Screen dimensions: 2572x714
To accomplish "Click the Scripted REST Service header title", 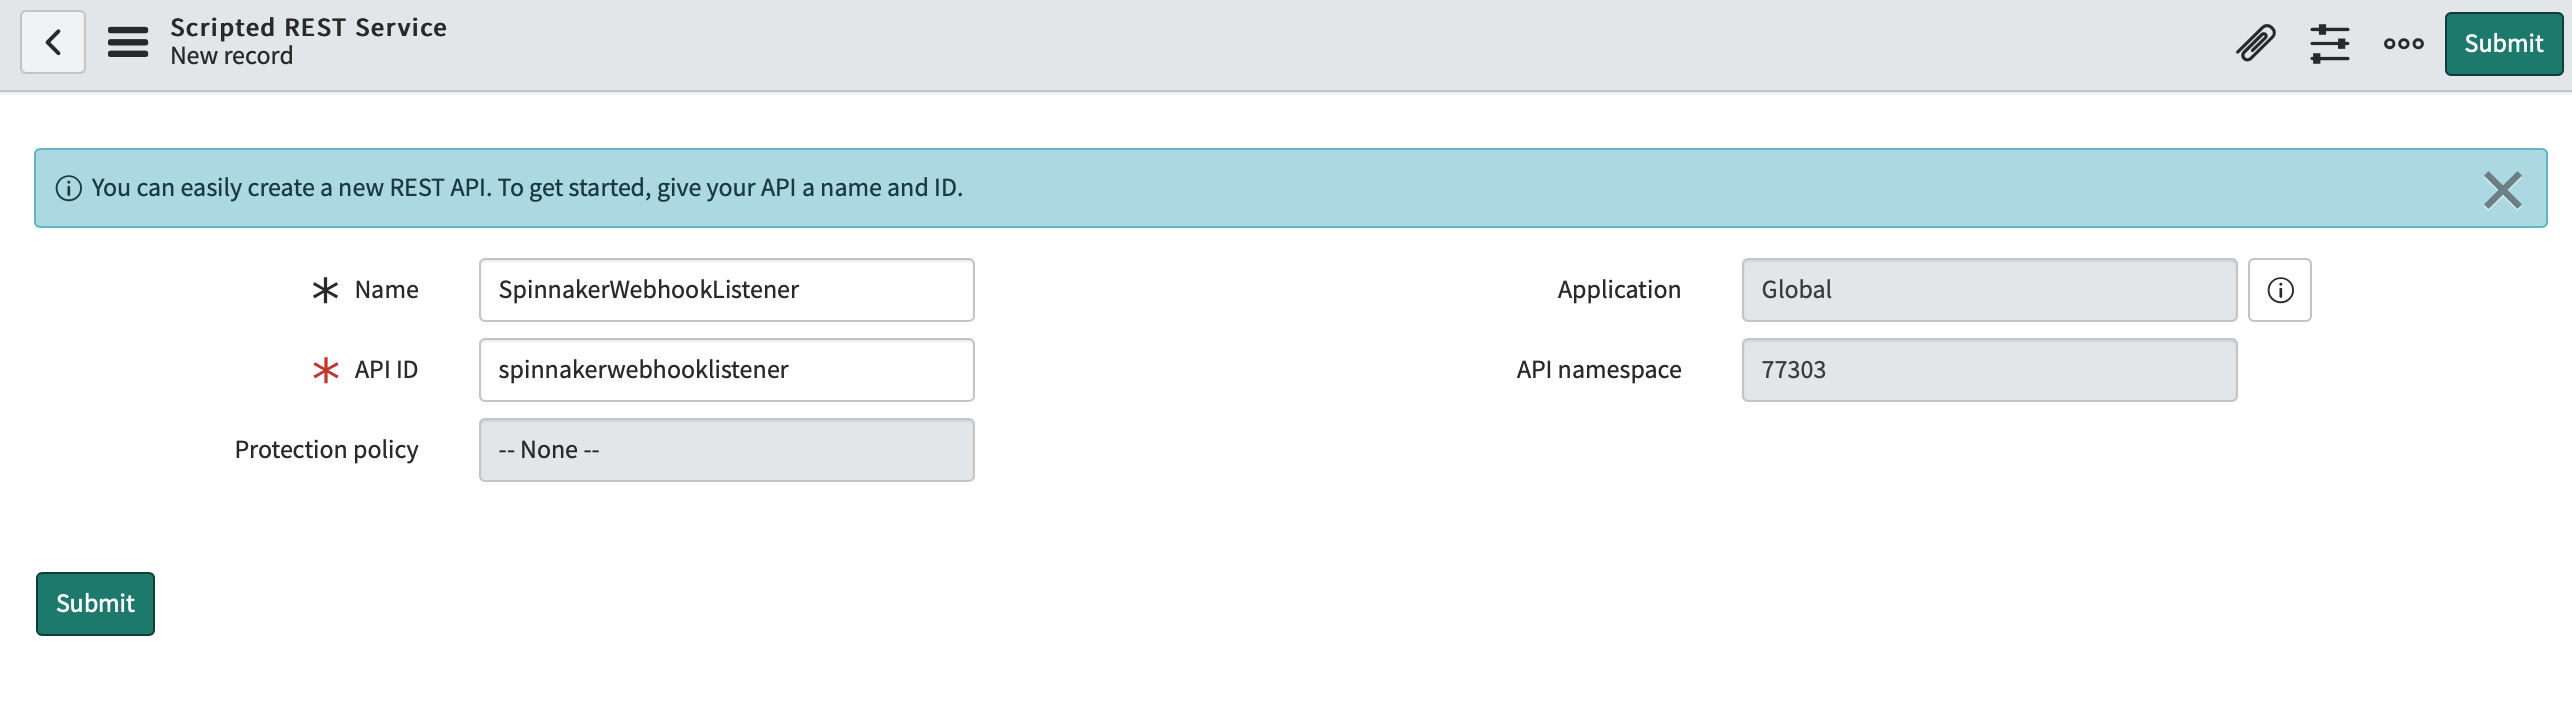I will (308, 28).
